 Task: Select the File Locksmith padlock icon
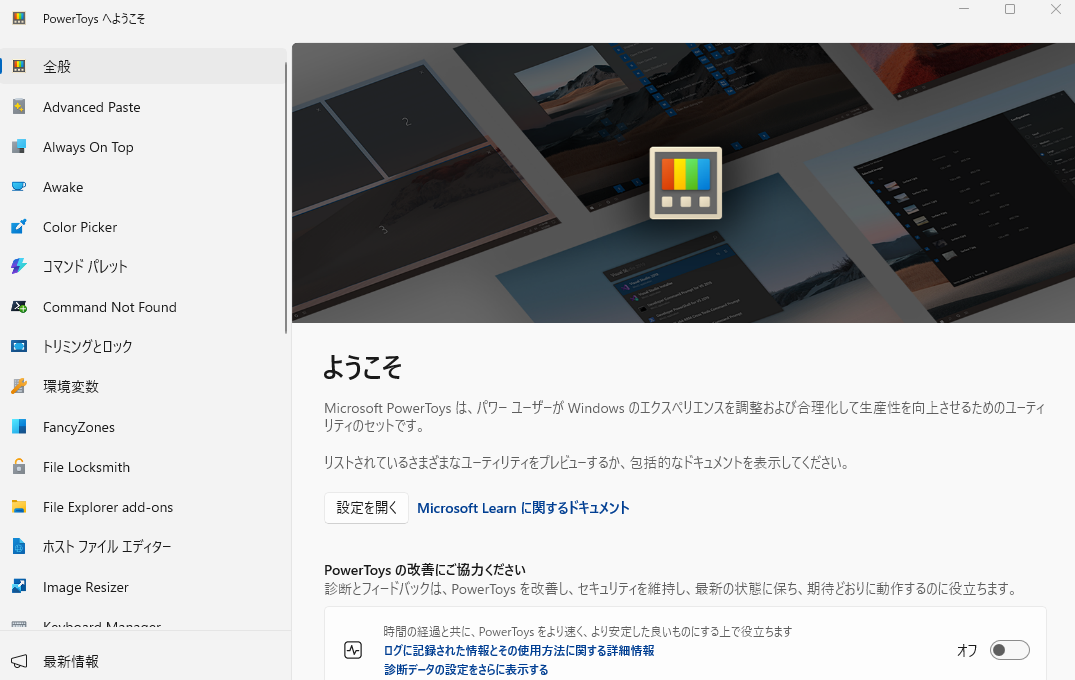(x=19, y=467)
